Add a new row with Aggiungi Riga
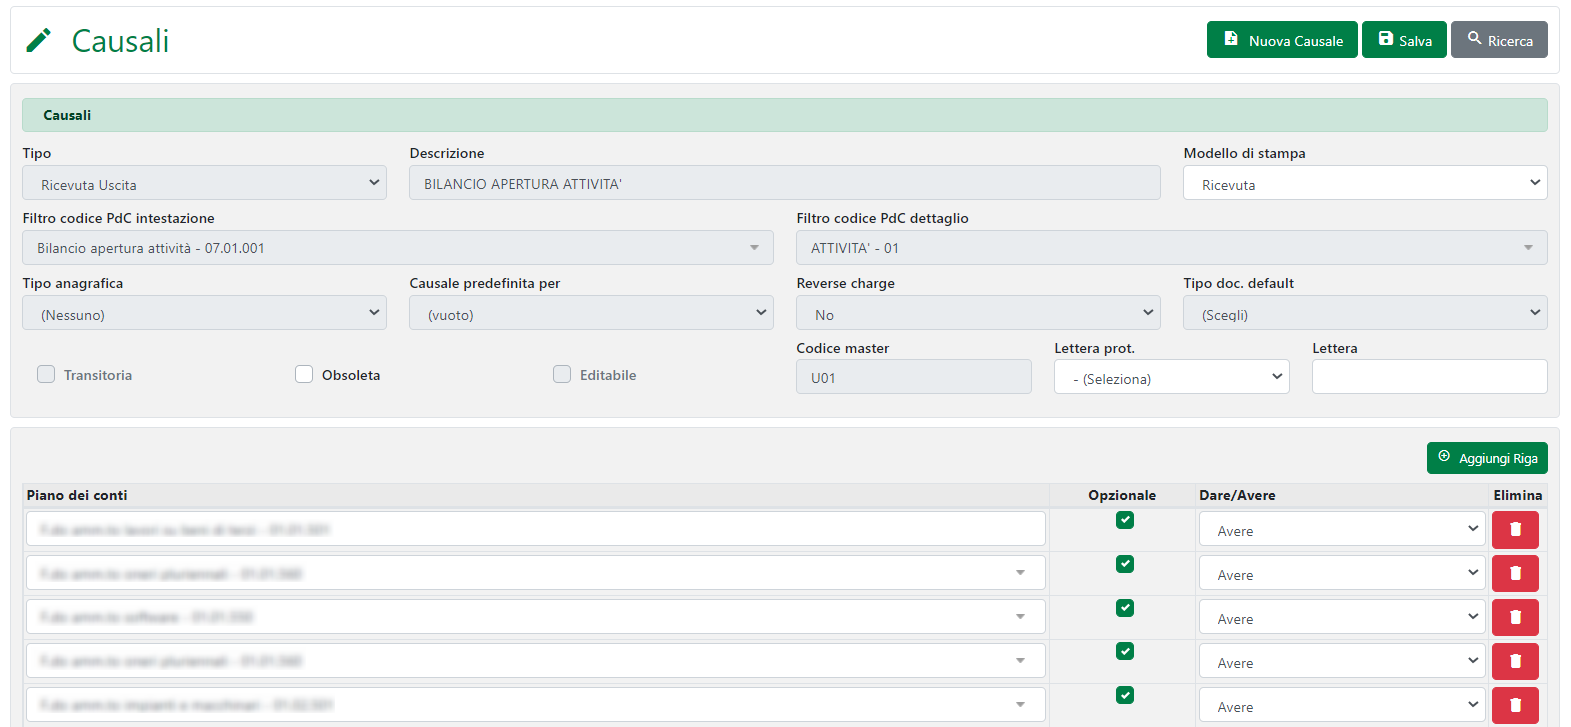Viewport: 1571px width, 727px height. (1486, 458)
